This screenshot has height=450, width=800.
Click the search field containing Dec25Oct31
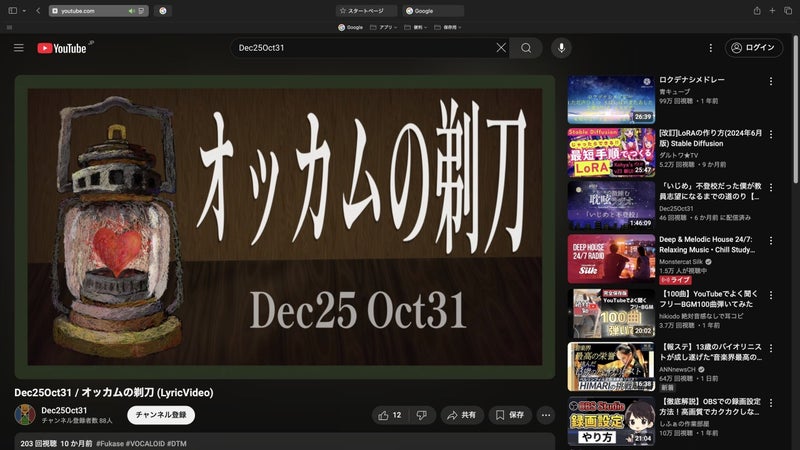[360, 48]
